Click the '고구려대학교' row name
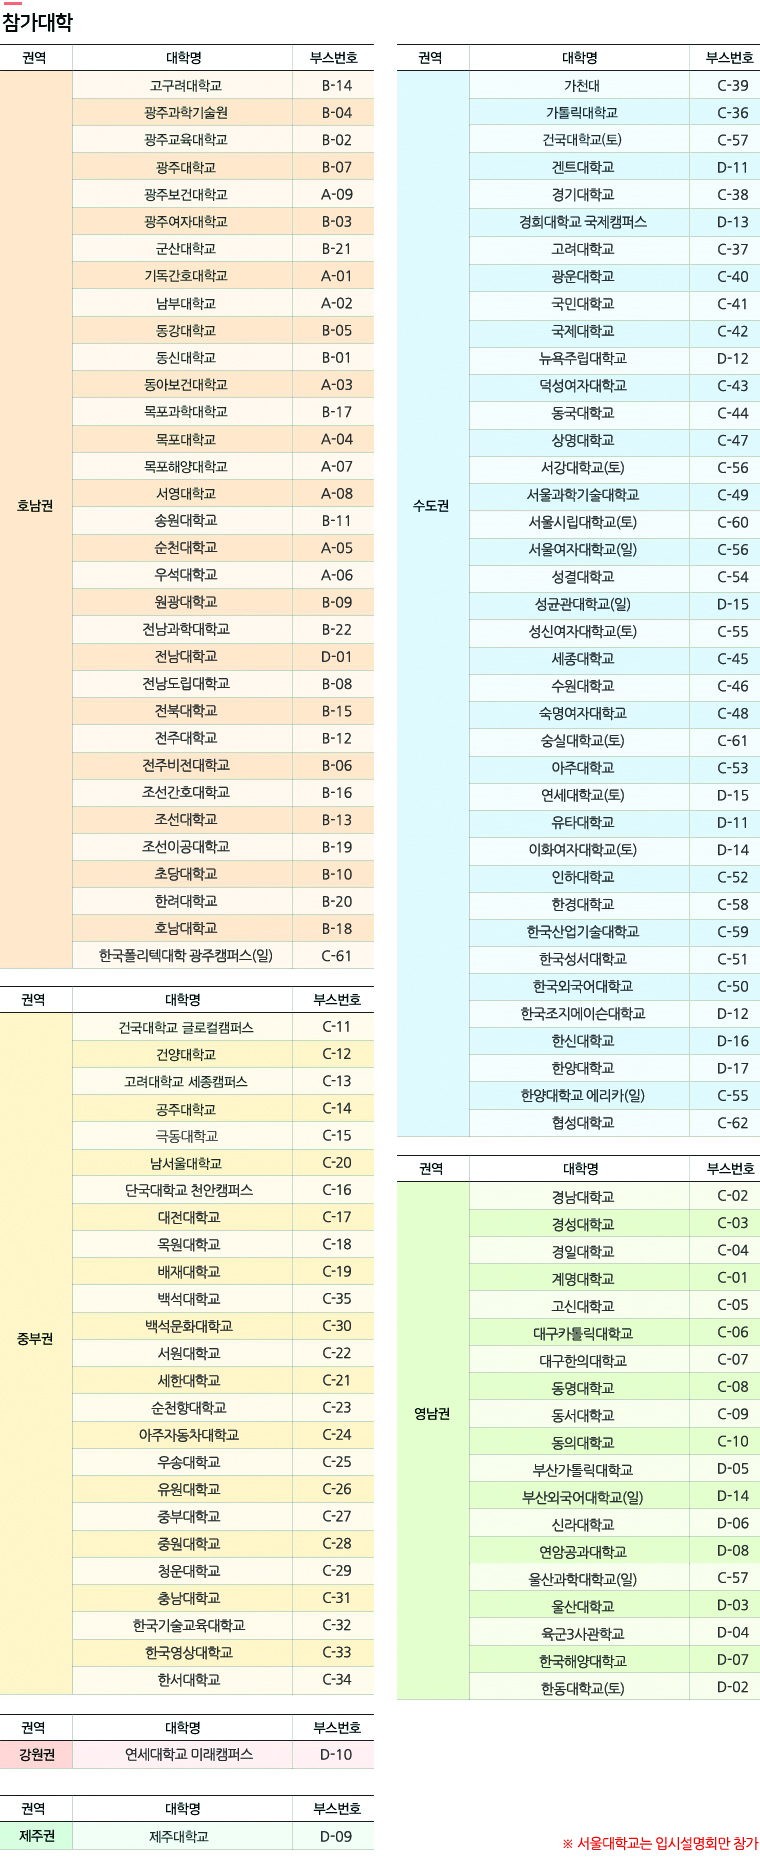The height and width of the screenshot is (1870, 760). pyautogui.click(x=186, y=86)
